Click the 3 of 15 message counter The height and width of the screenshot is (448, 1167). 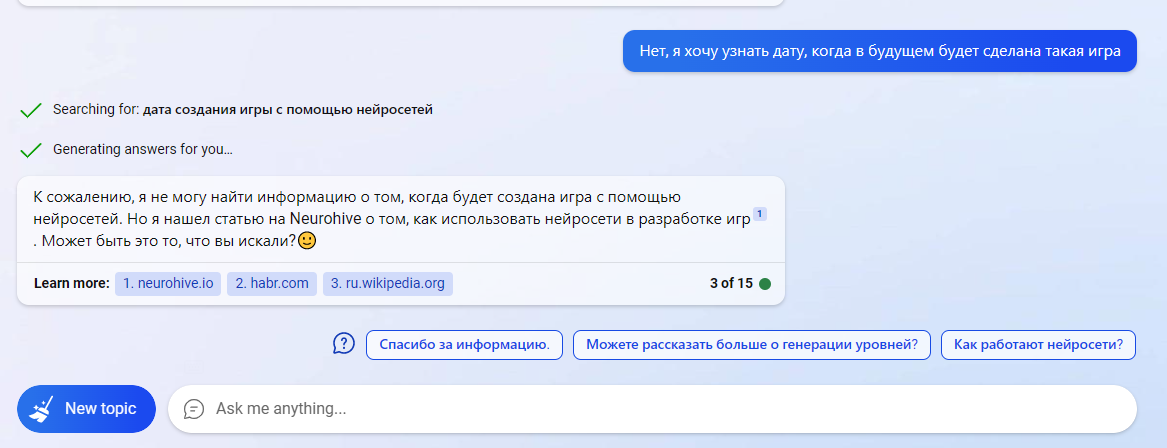(732, 284)
